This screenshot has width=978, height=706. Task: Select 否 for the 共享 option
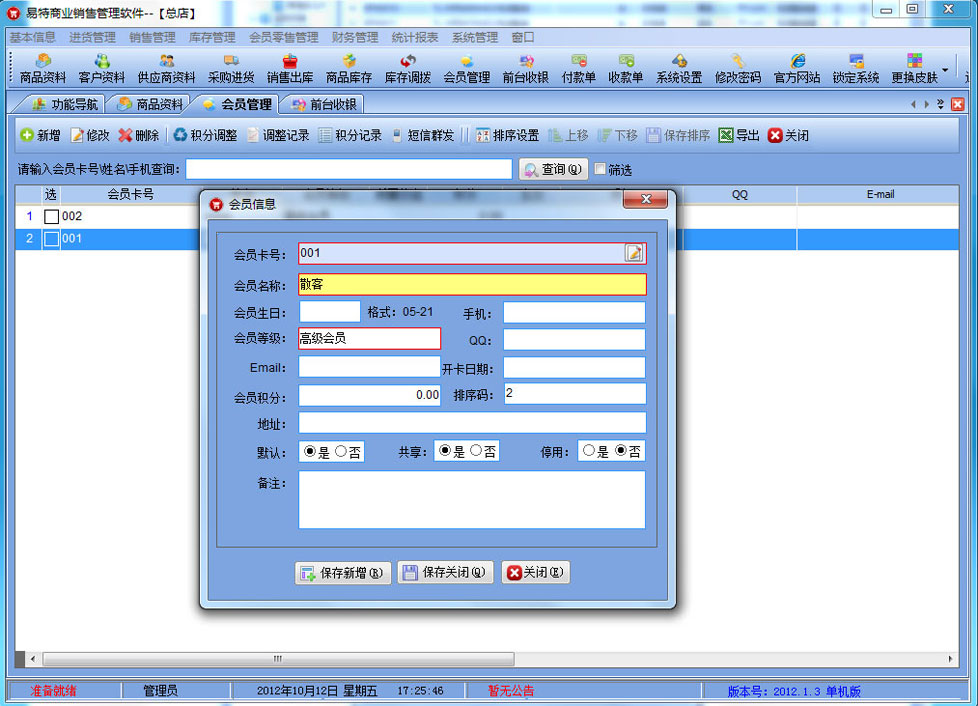coord(476,451)
